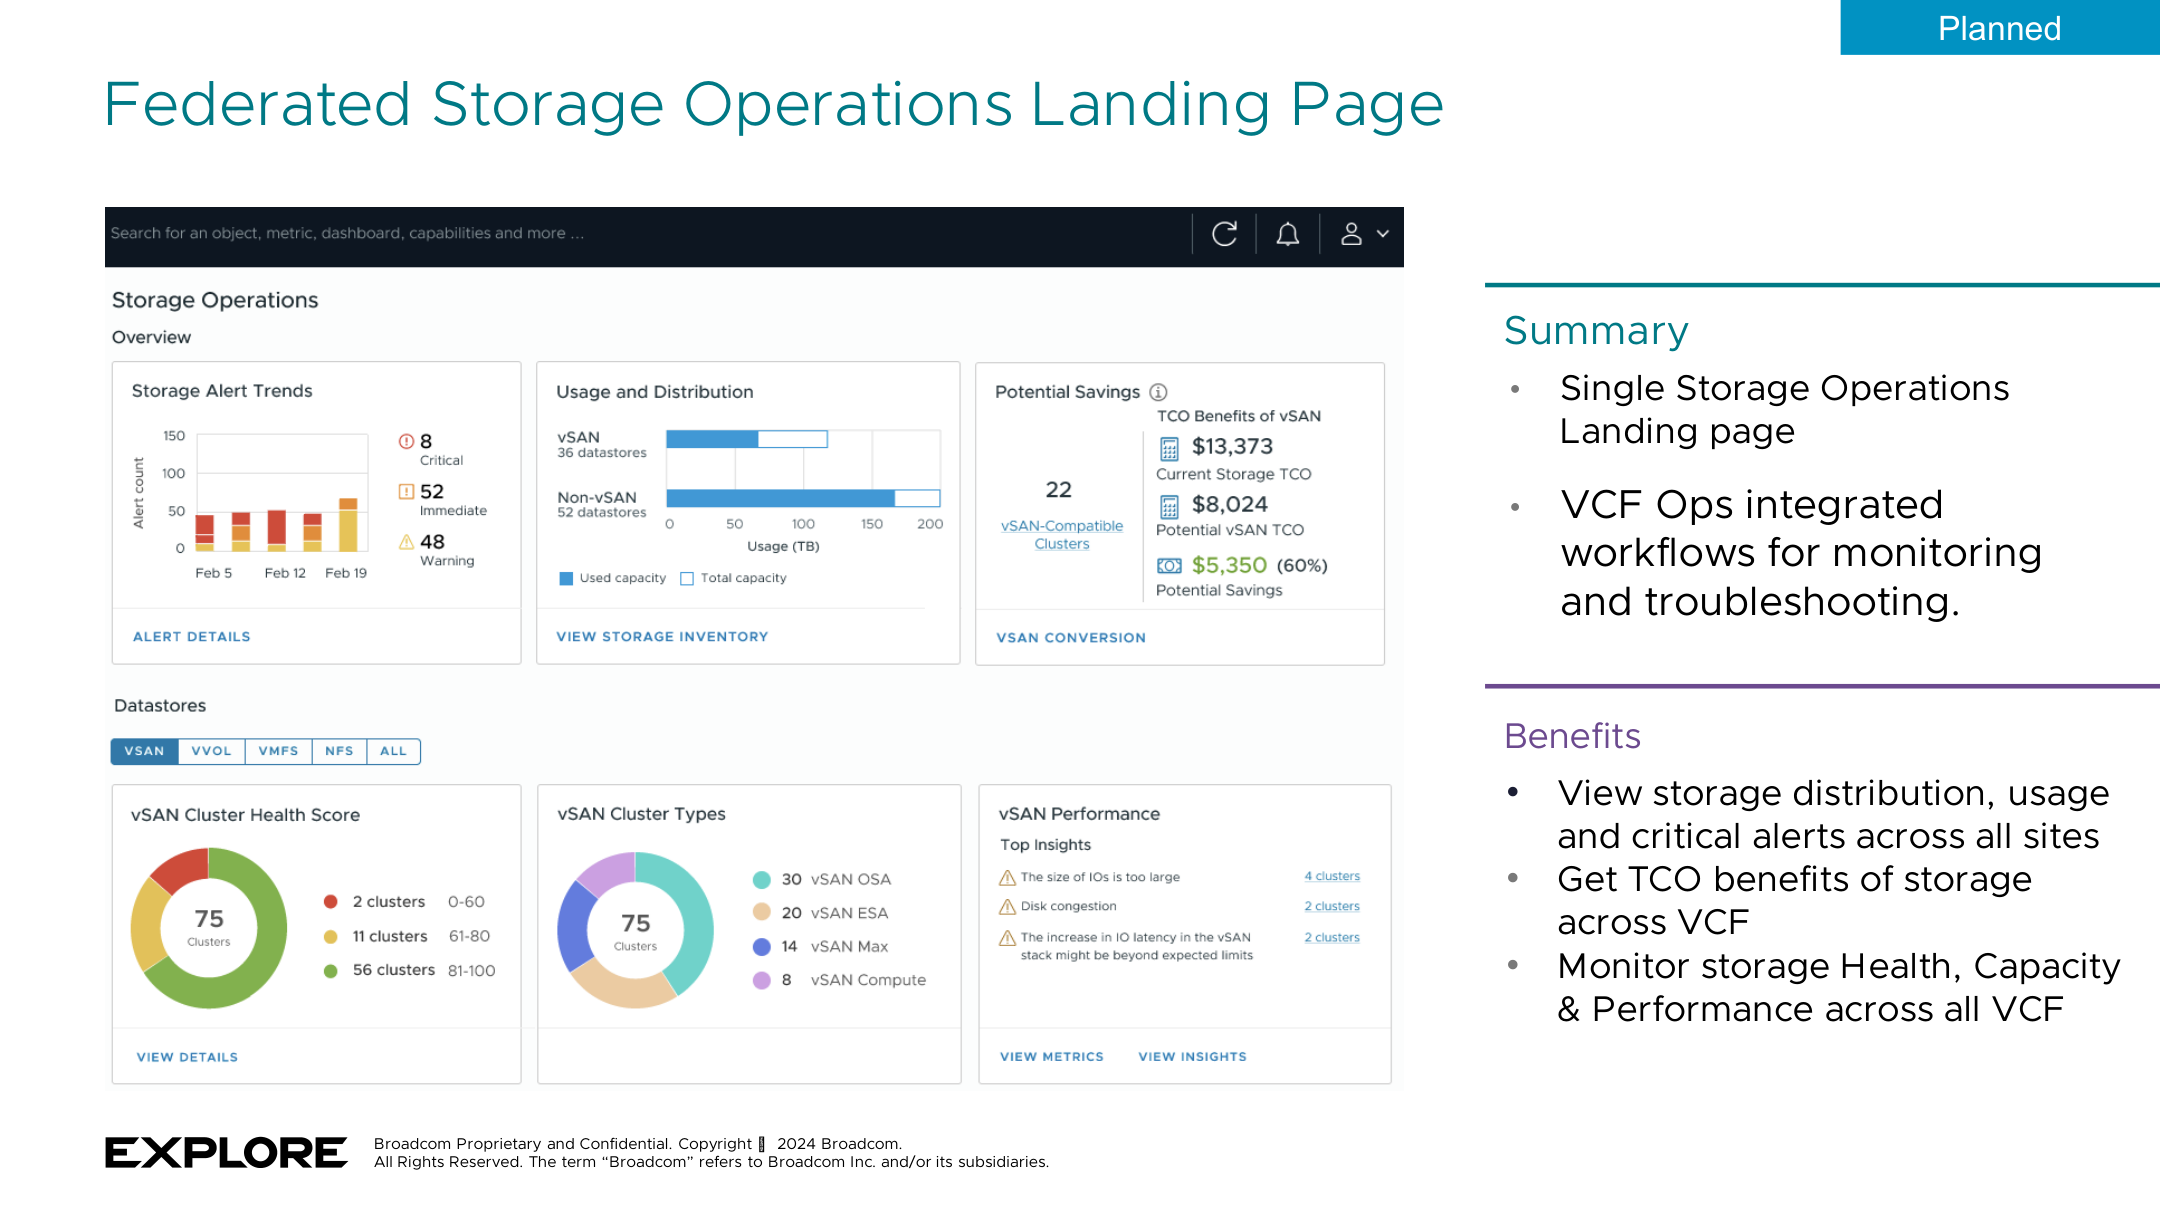The image size is (2160, 1215).
Task: Open vSAN-Compatible Clusters link
Action: click(x=1062, y=535)
